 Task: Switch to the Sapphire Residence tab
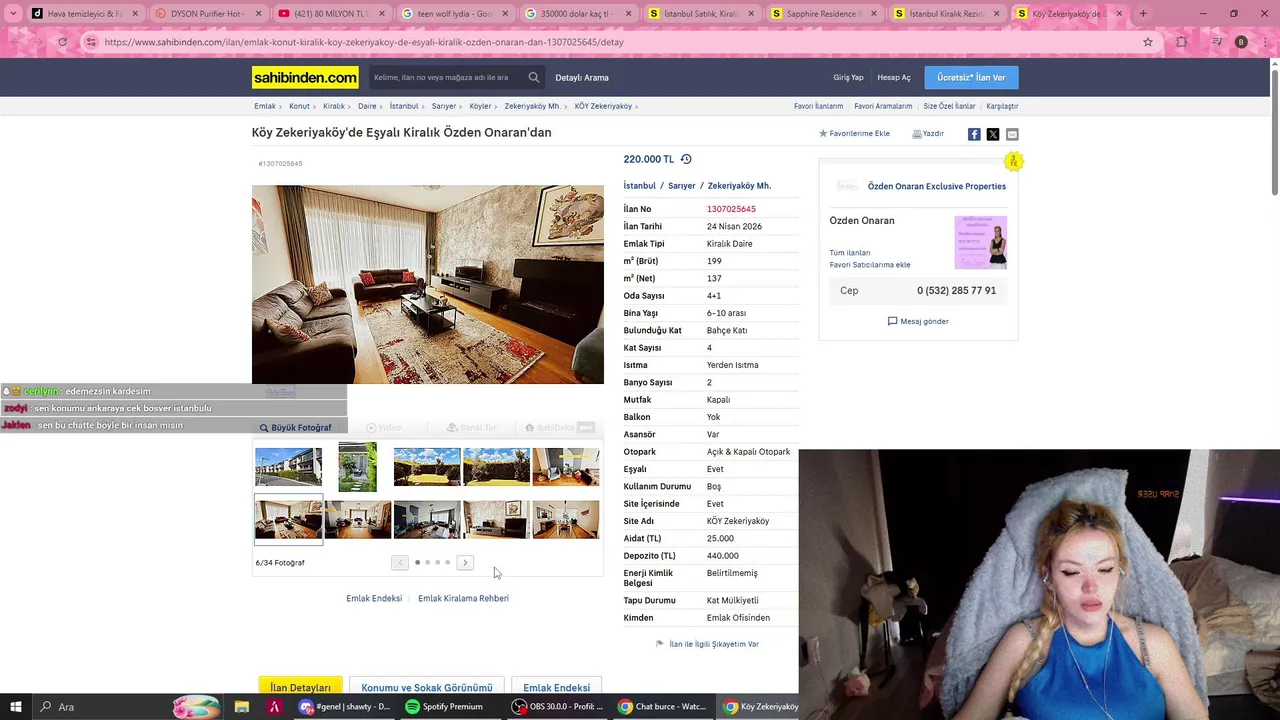824,14
